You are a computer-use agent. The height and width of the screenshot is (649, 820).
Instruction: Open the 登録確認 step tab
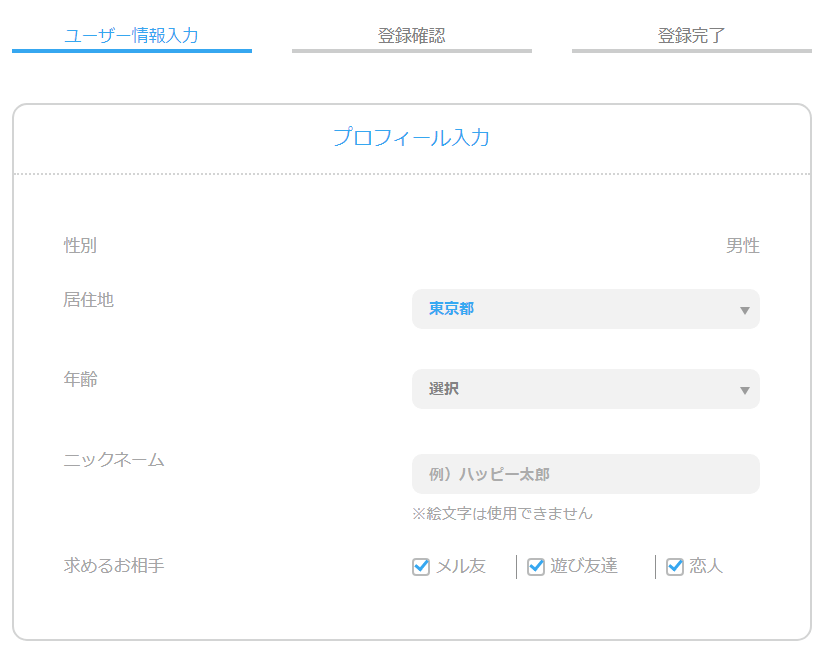(411, 36)
